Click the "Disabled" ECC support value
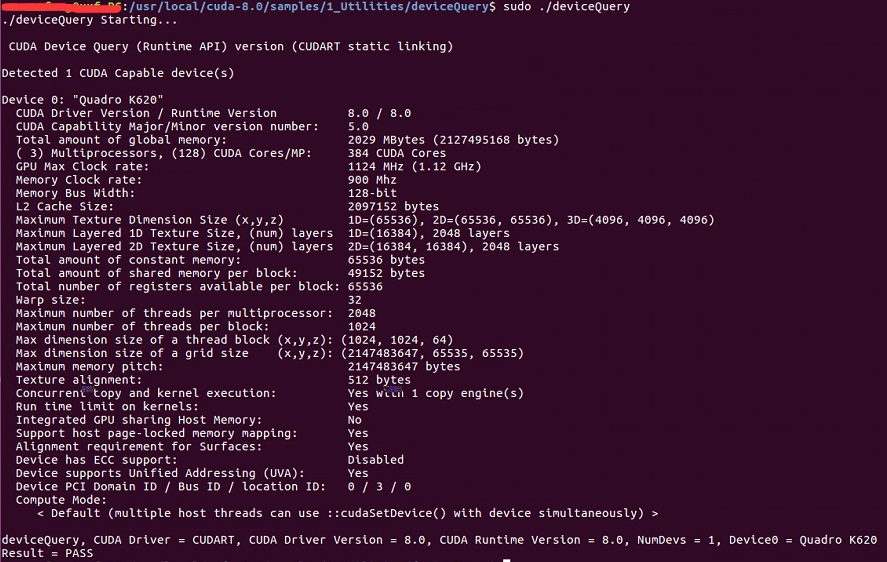The image size is (887, 562). tap(376, 460)
